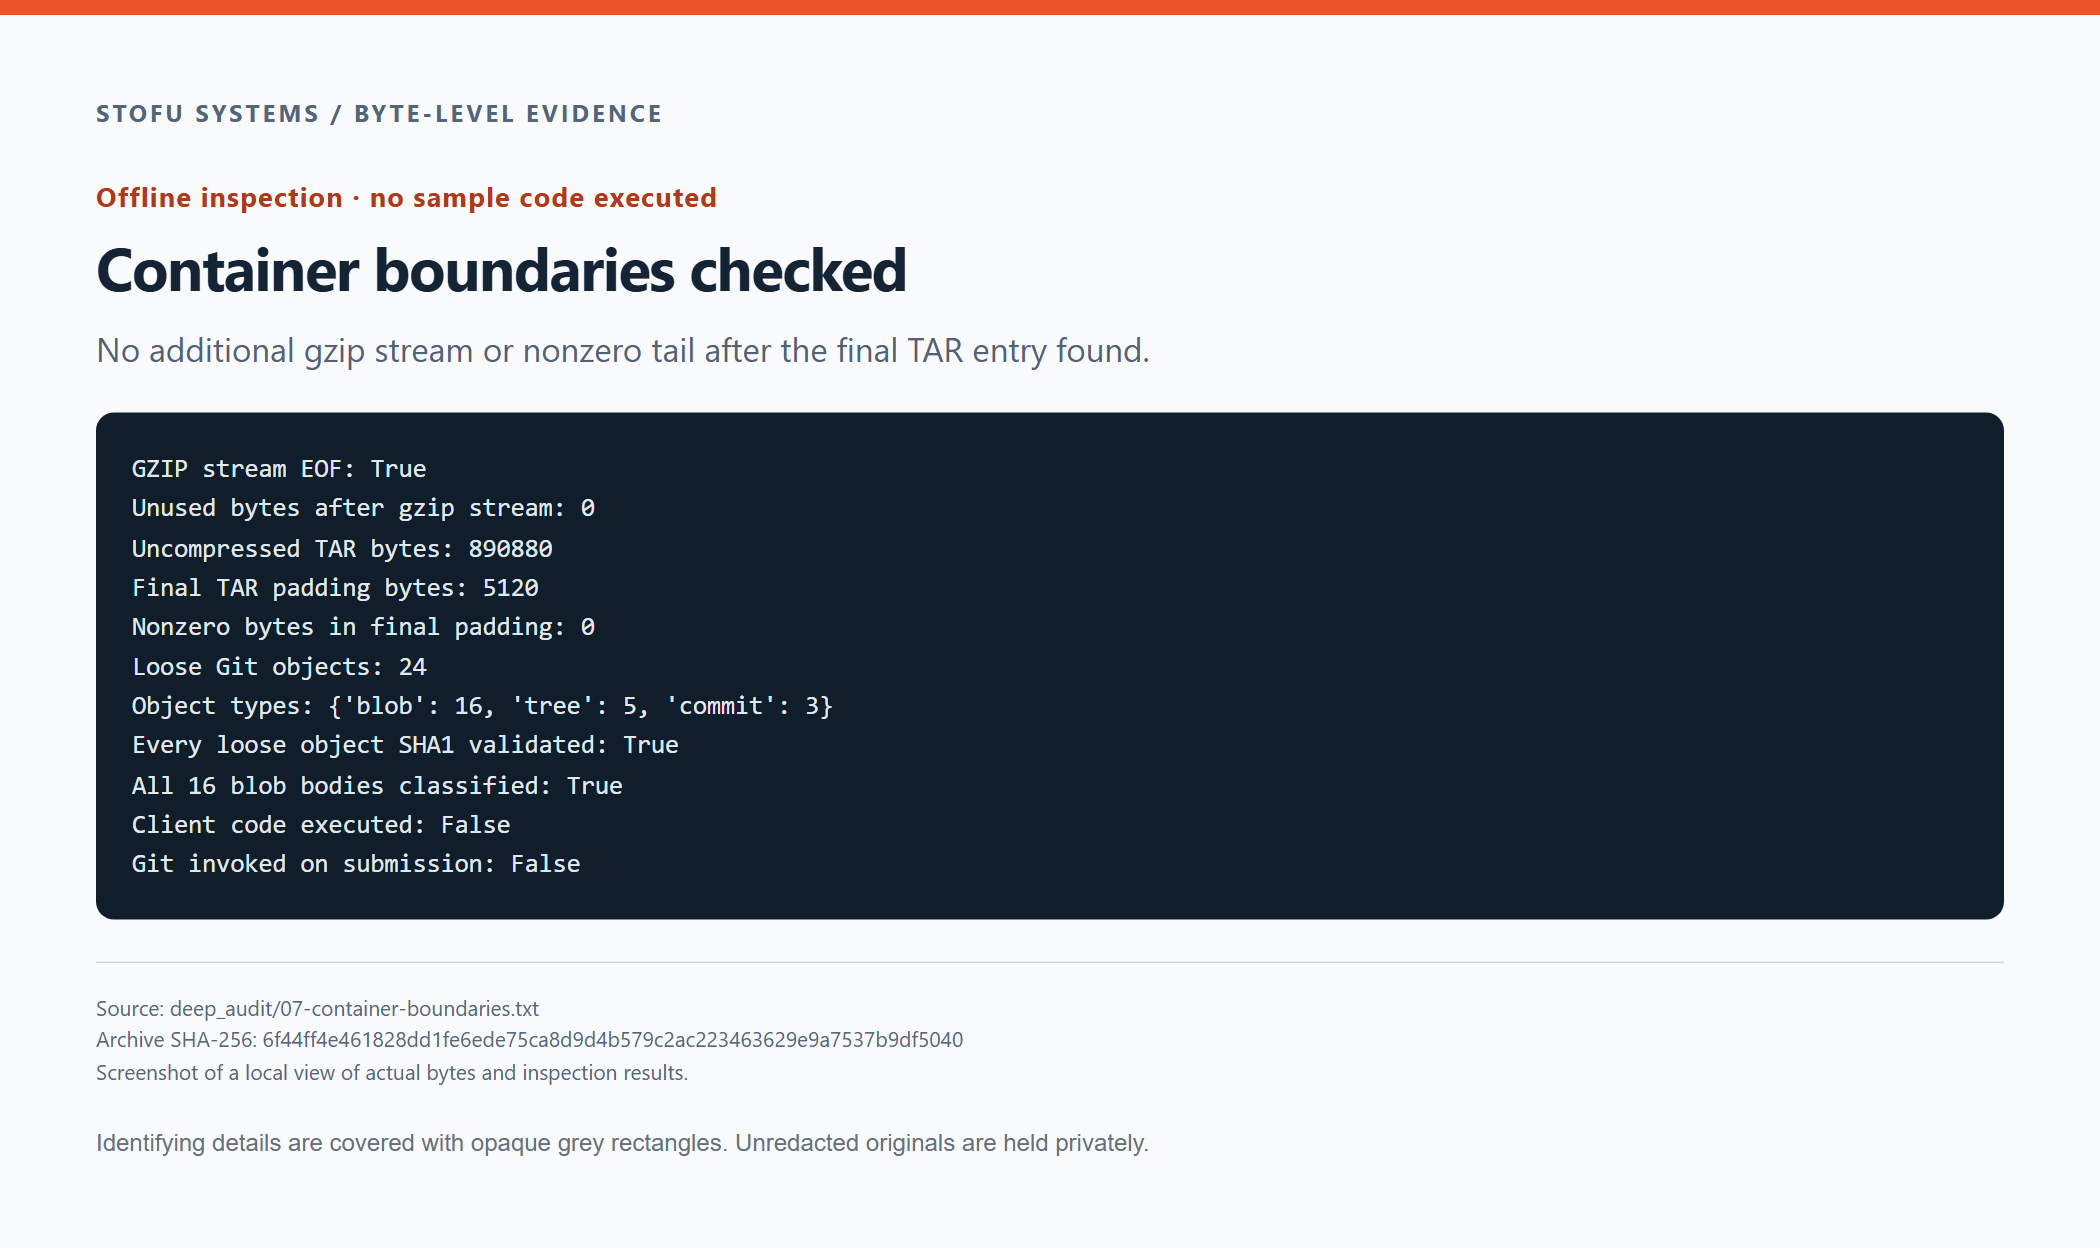Click 'Unused bytes after gzip stream: 0' line
Viewport: 2100px width, 1248px height.
[363, 508]
